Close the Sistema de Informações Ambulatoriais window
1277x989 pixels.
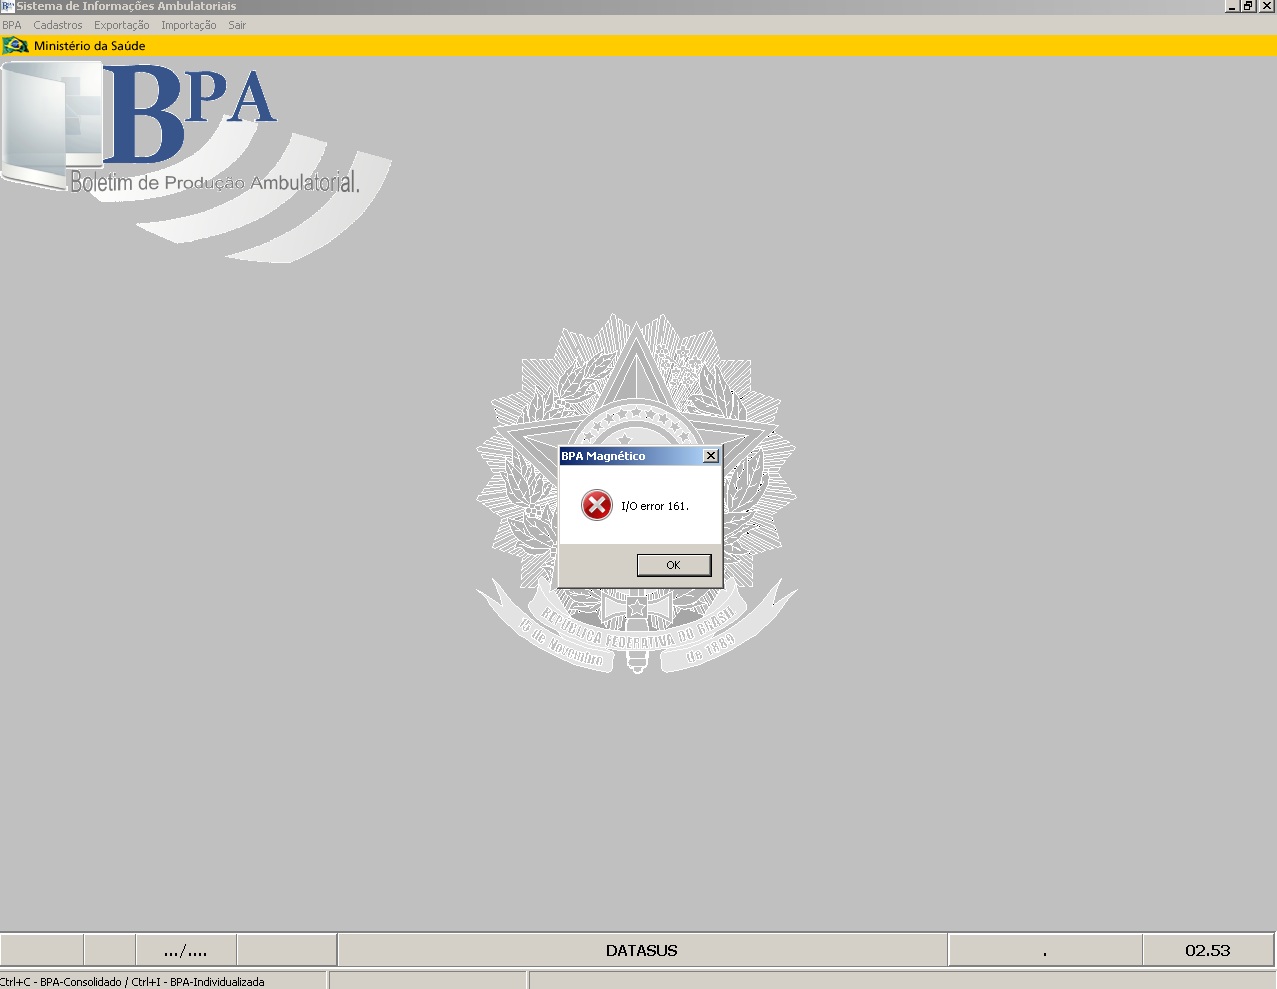click(x=1267, y=6)
